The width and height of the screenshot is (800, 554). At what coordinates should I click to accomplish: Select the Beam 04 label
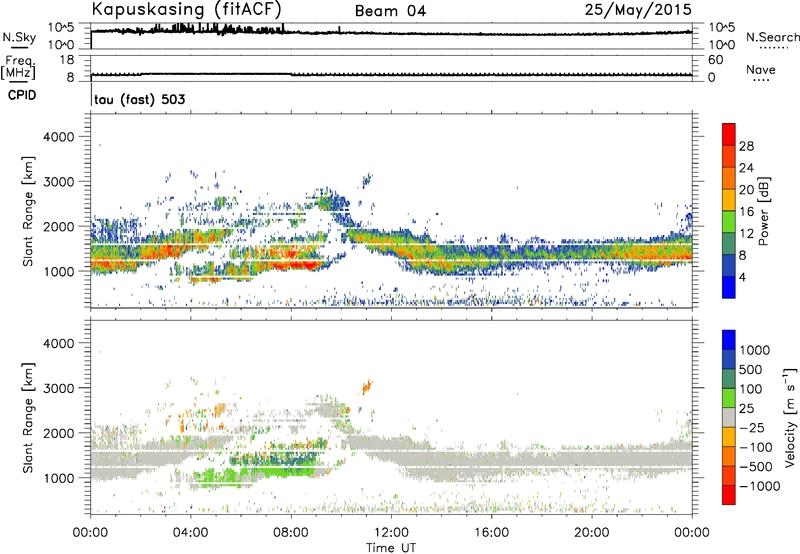(390, 11)
